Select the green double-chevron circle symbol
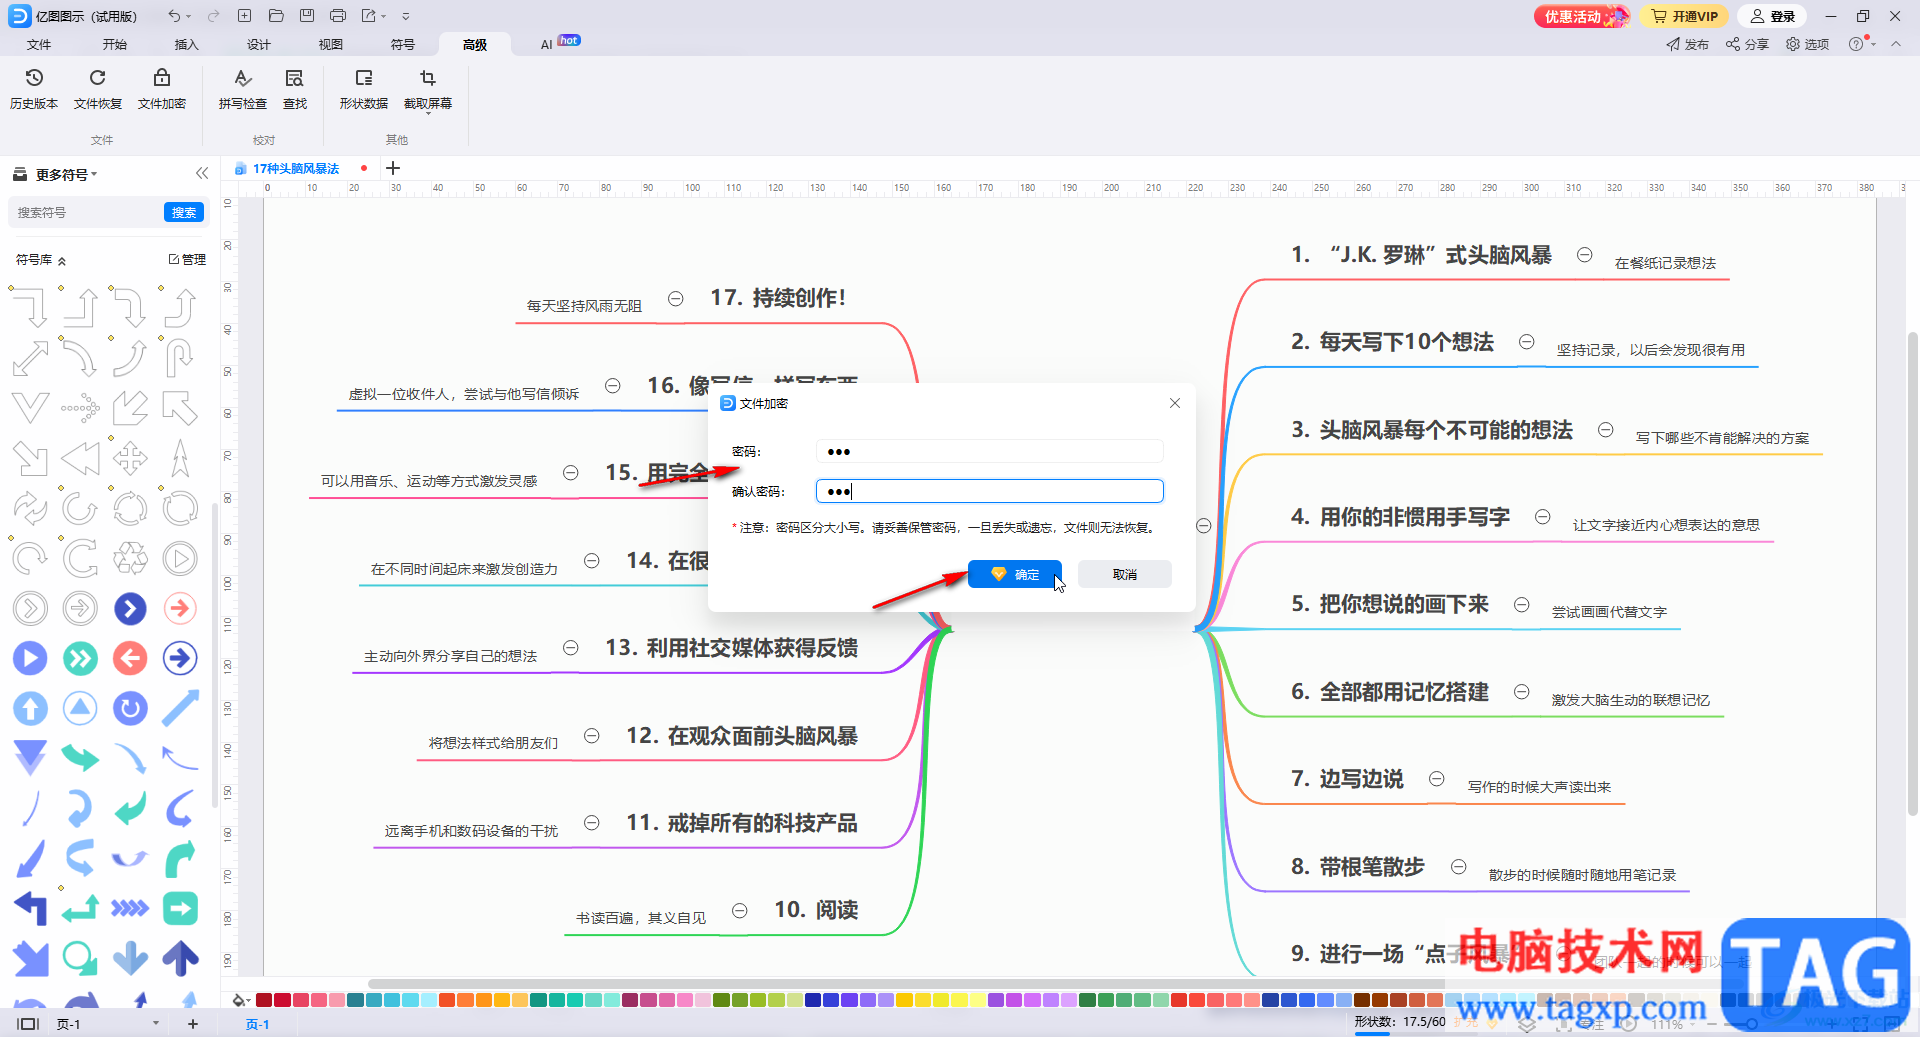 80,658
